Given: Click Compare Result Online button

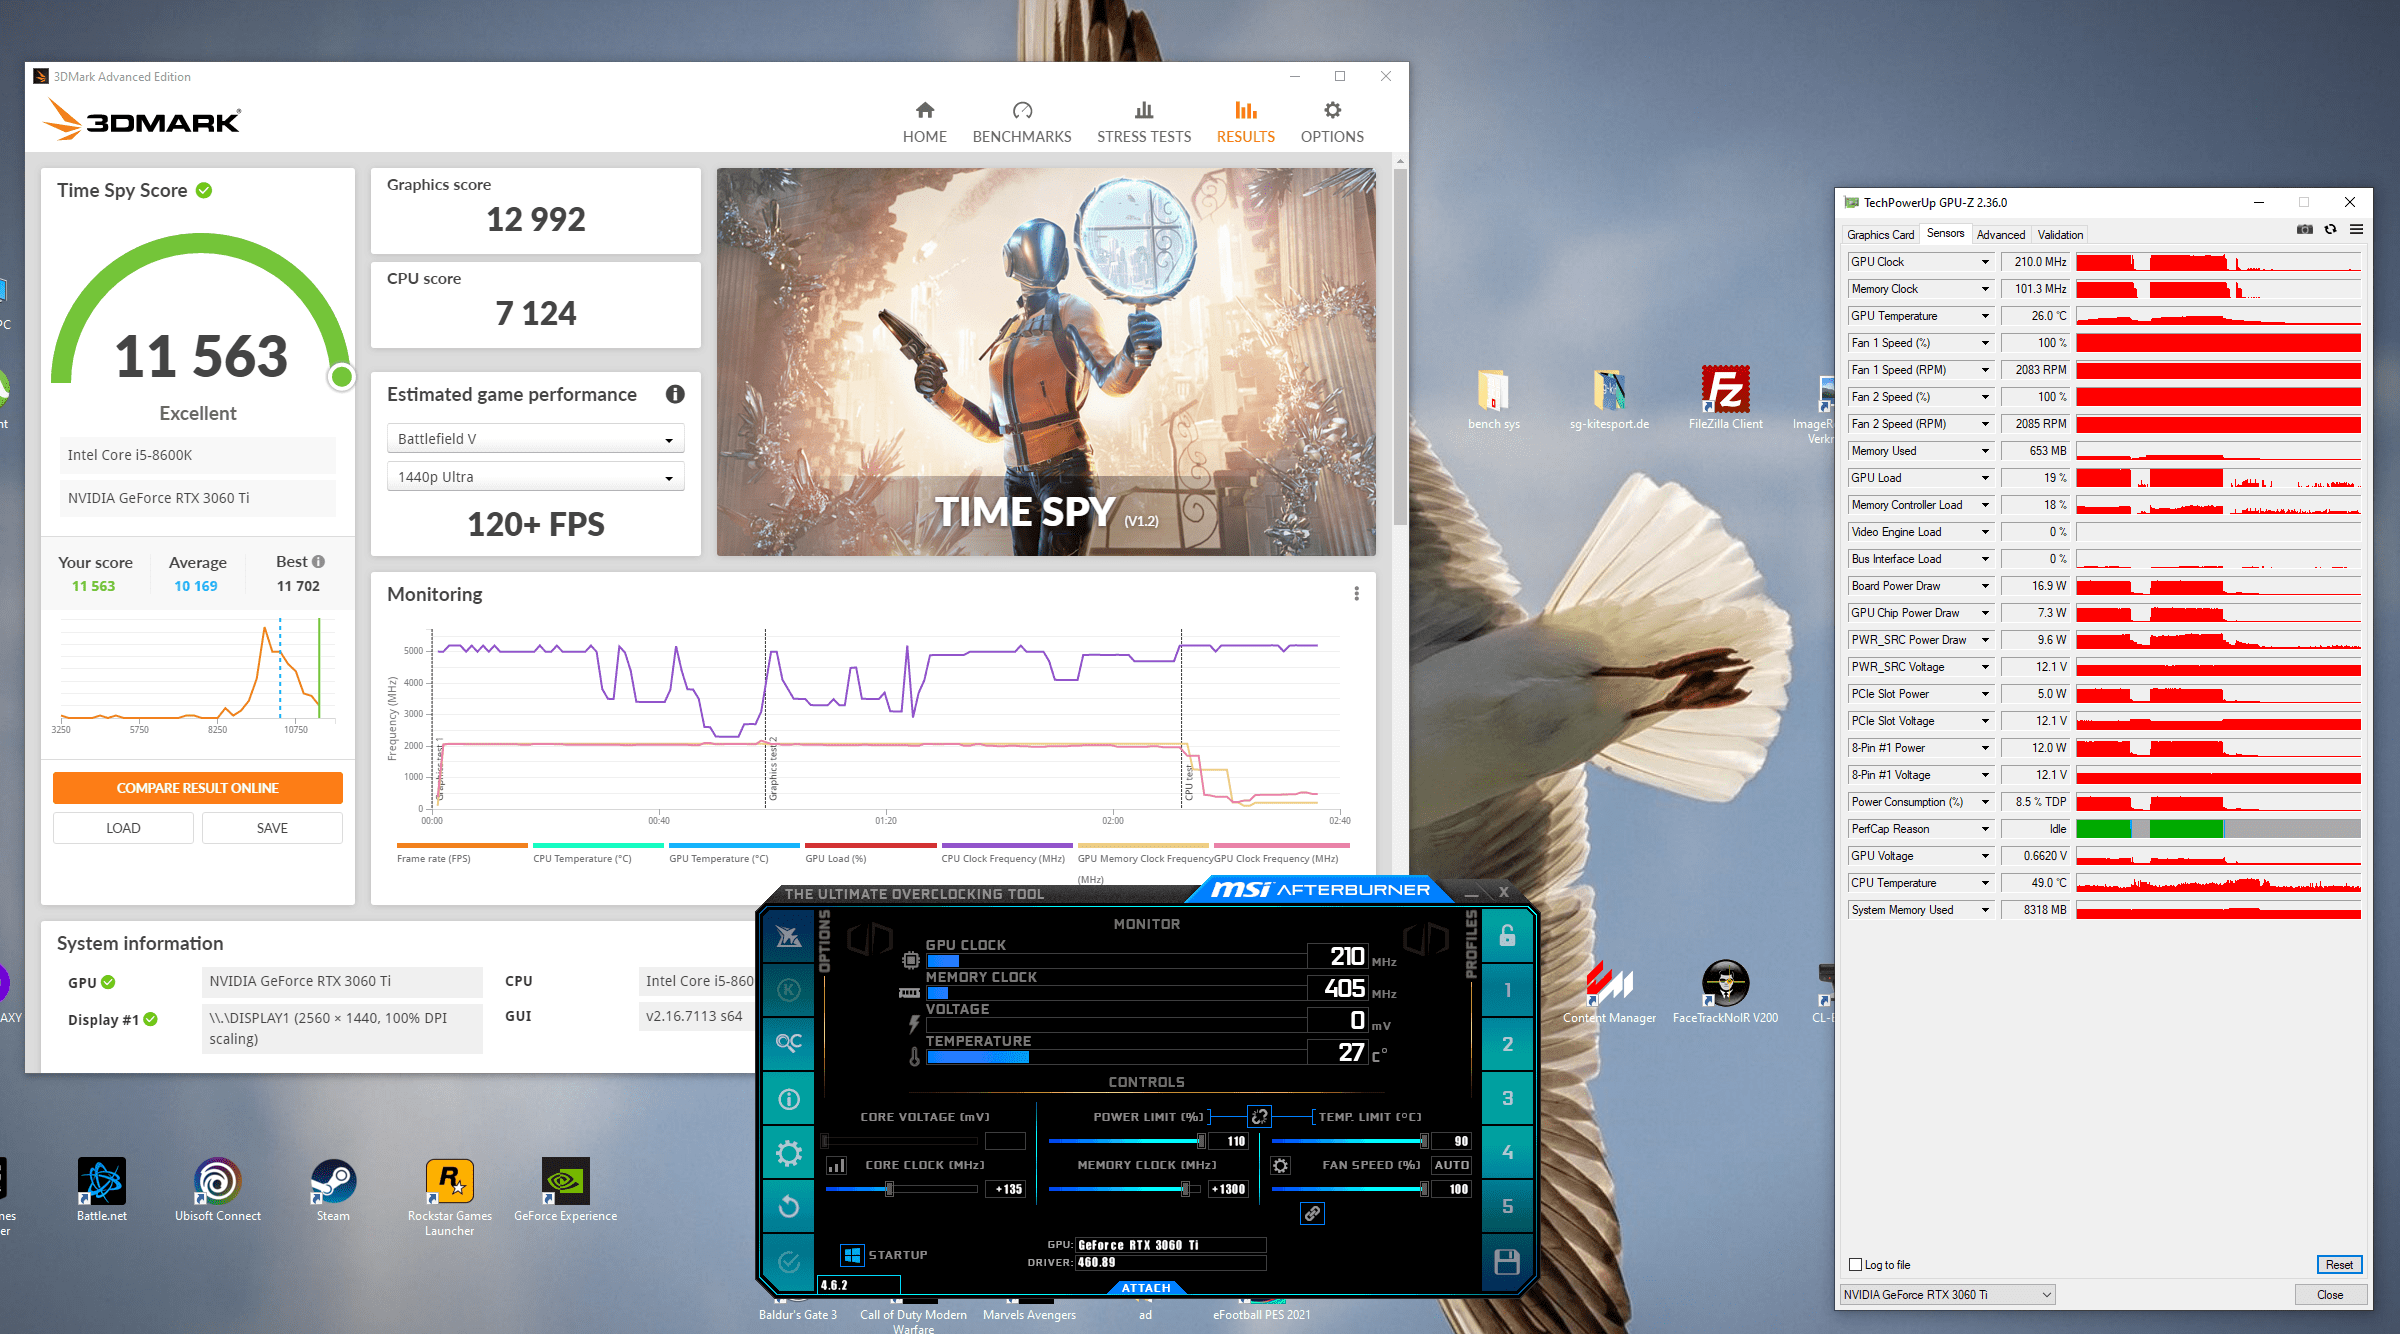Looking at the screenshot, I should [x=197, y=788].
